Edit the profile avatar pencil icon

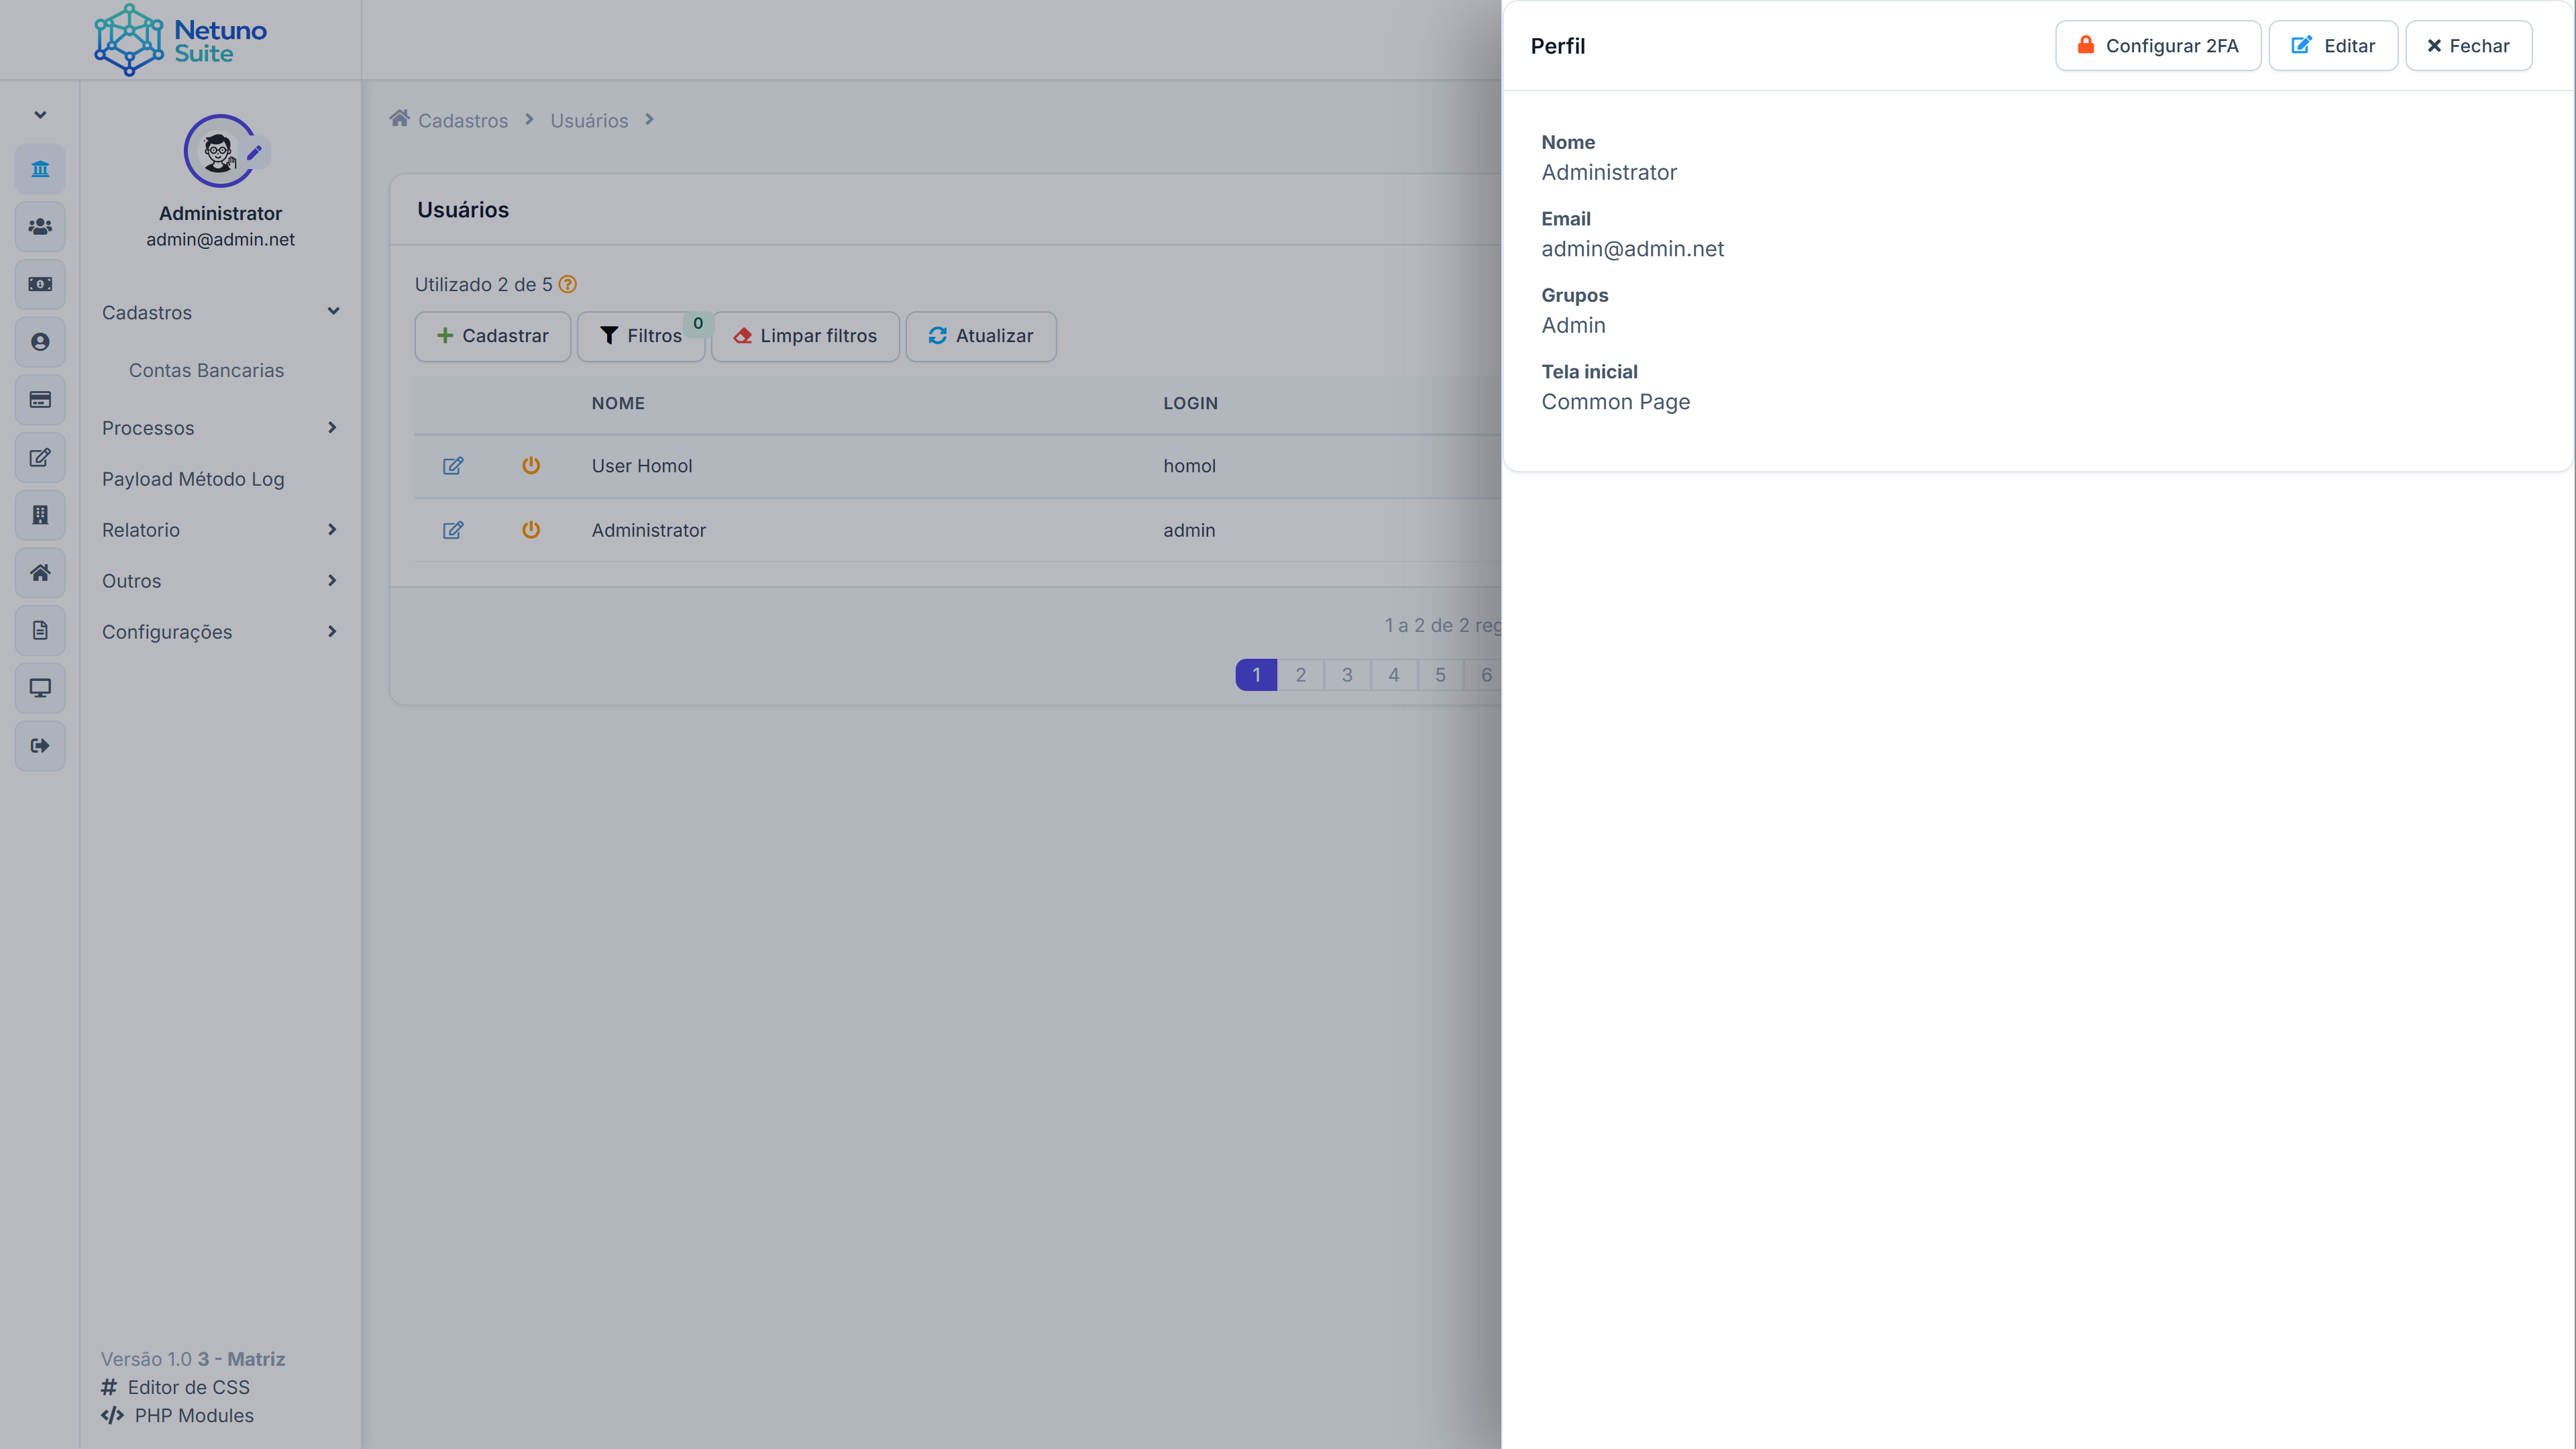pos(255,153)
